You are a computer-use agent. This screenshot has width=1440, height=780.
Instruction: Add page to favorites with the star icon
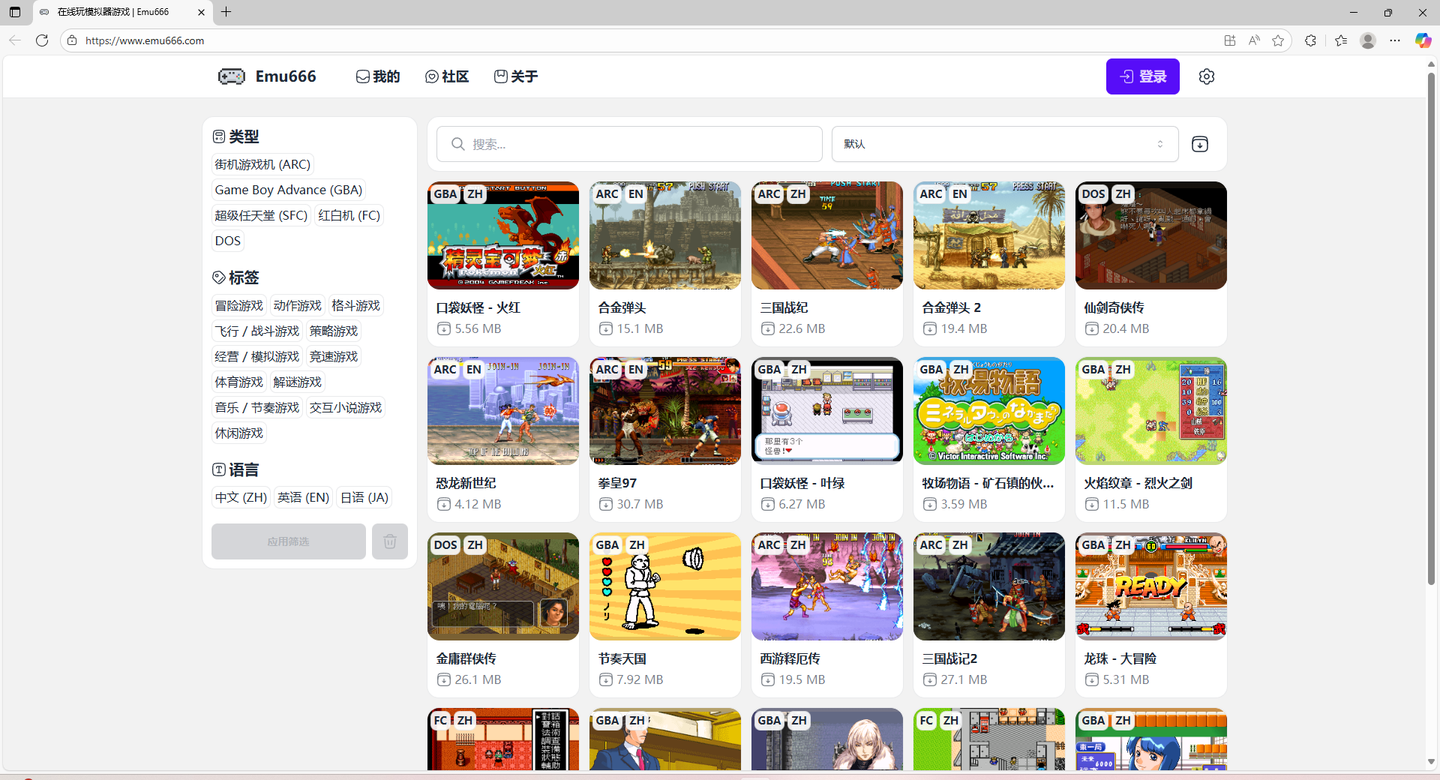pos(1278,41)
